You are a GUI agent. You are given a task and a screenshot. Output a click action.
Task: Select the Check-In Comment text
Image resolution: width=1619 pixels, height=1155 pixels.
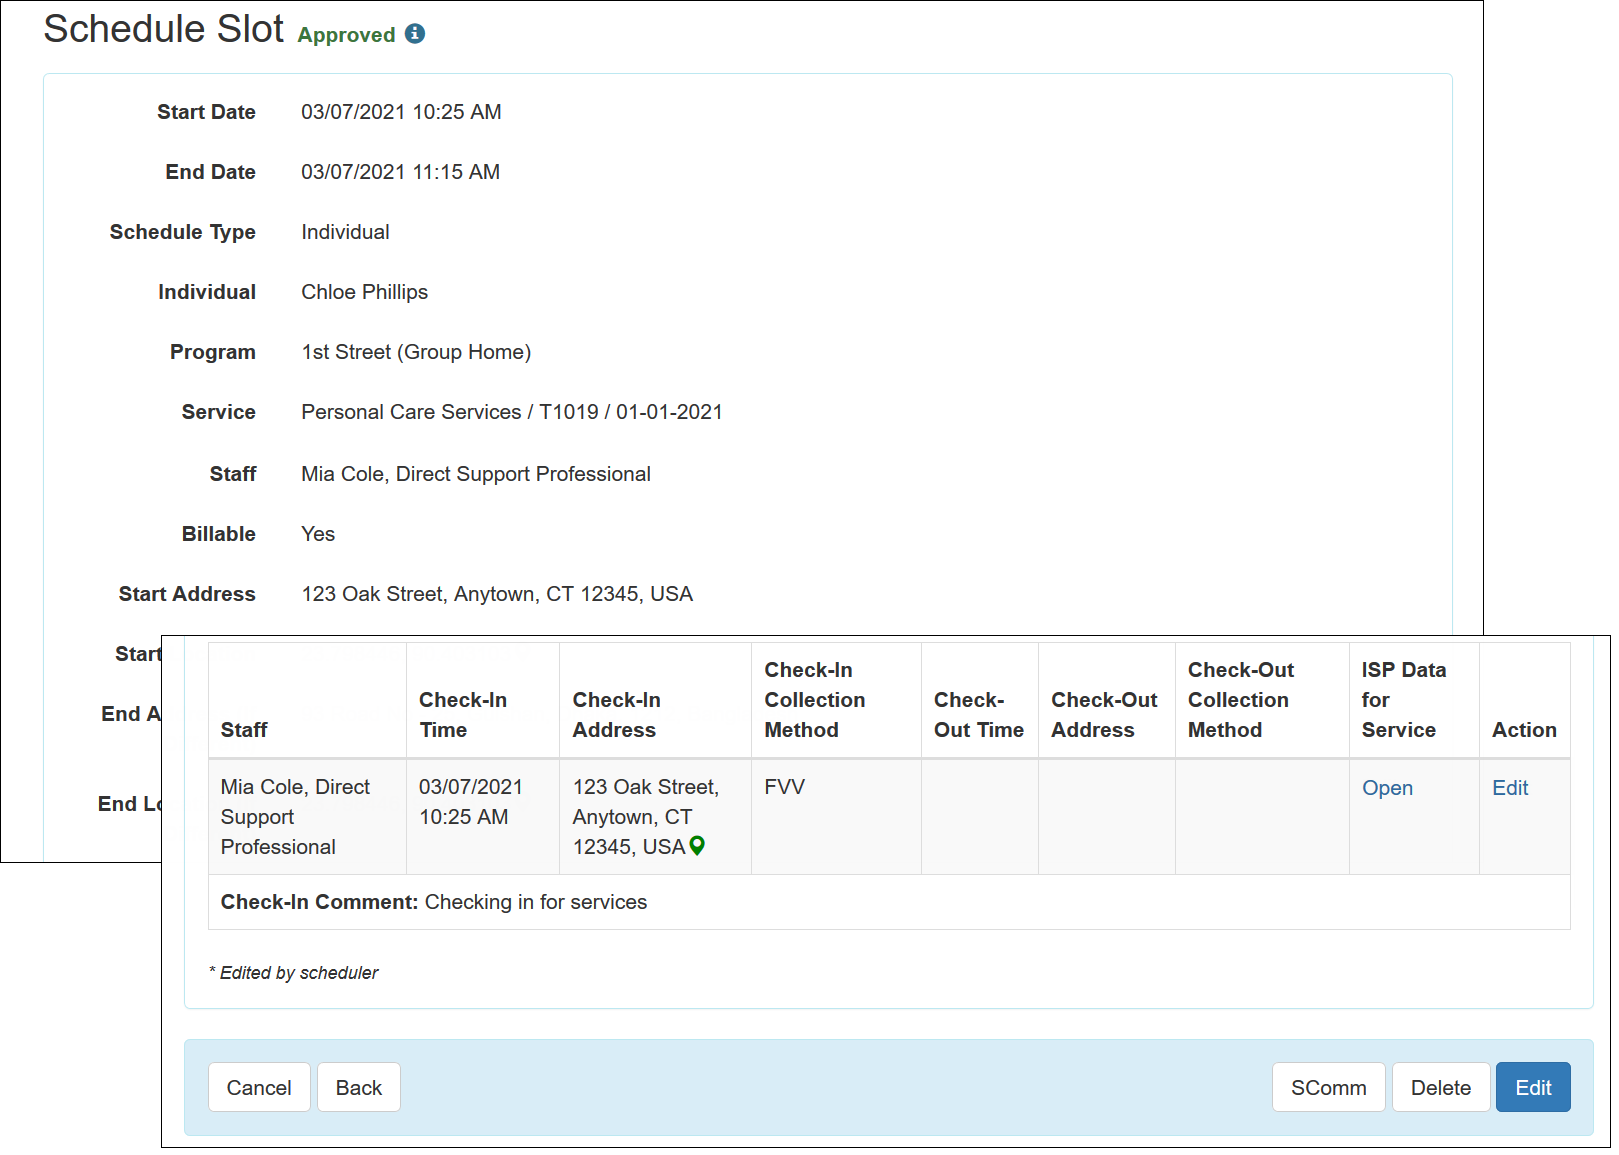[434, 902]
